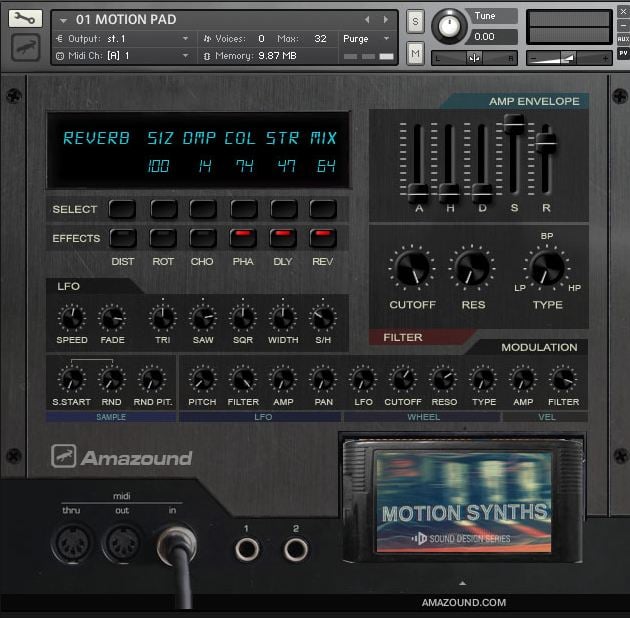This screenshot has width=630, height=618.
Task: Click the Attack (A) envelope slider
Action: pyautogui.click(x=418, y=192)
